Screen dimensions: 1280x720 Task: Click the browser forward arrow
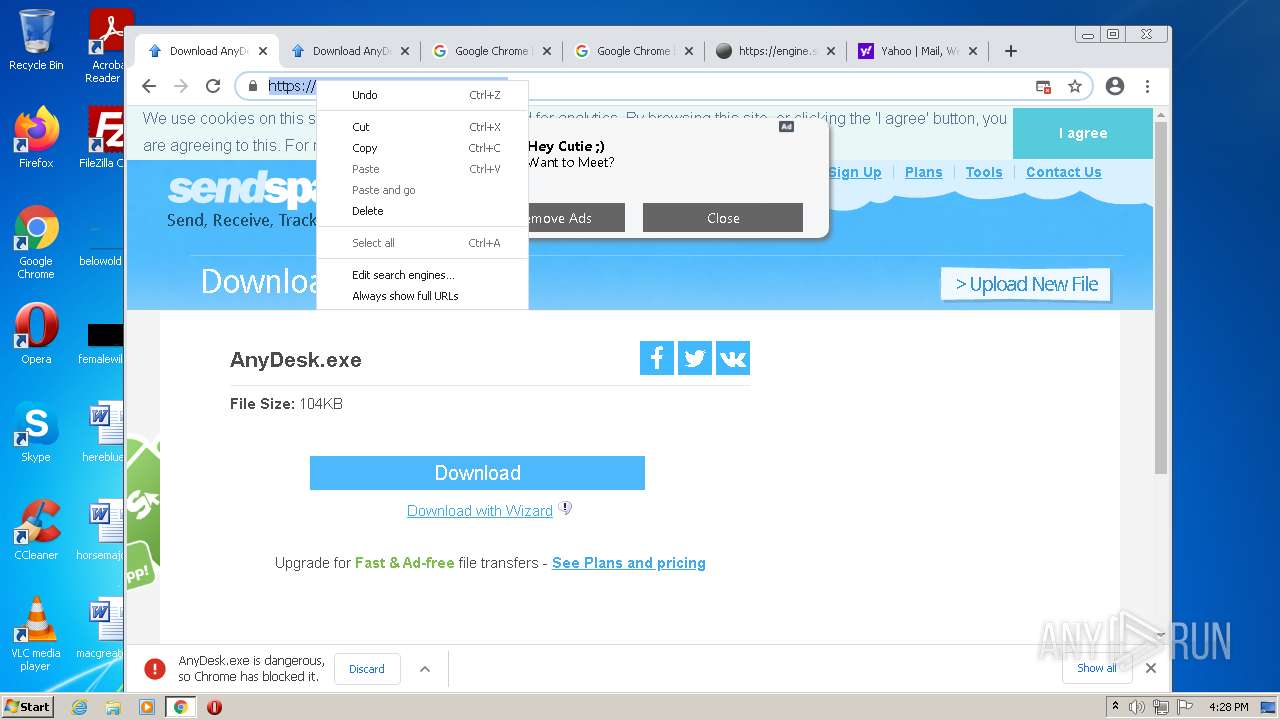click(x=181, y=86)
